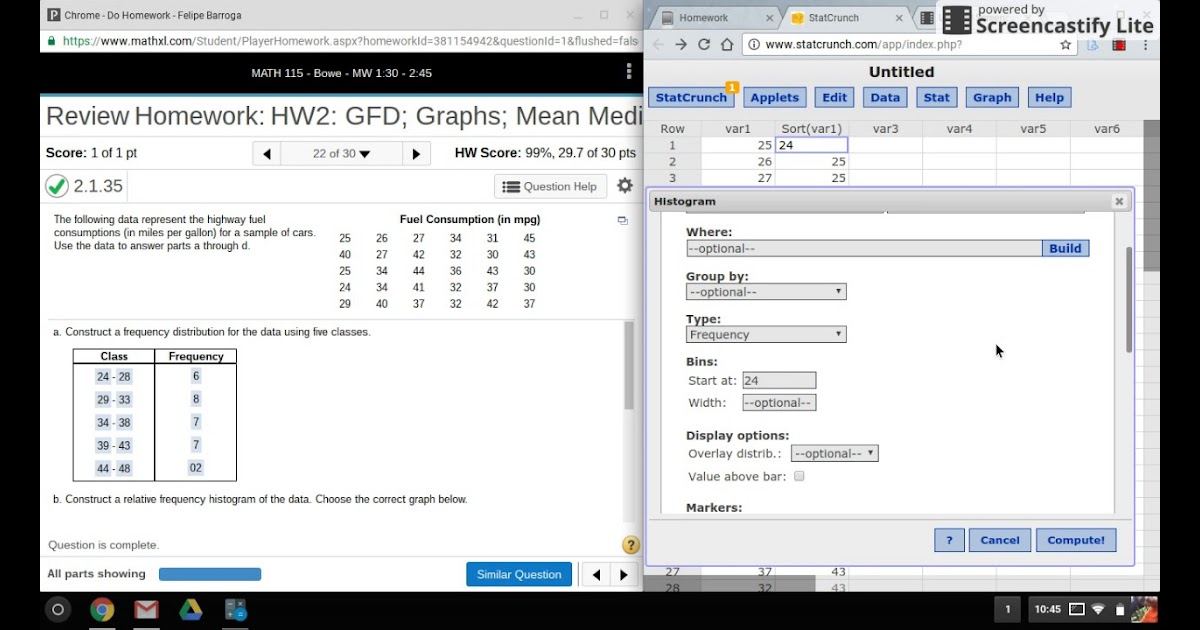
Task: Click Histogram dialog vertical scrollbar
Action: (x=1129, y=300)
